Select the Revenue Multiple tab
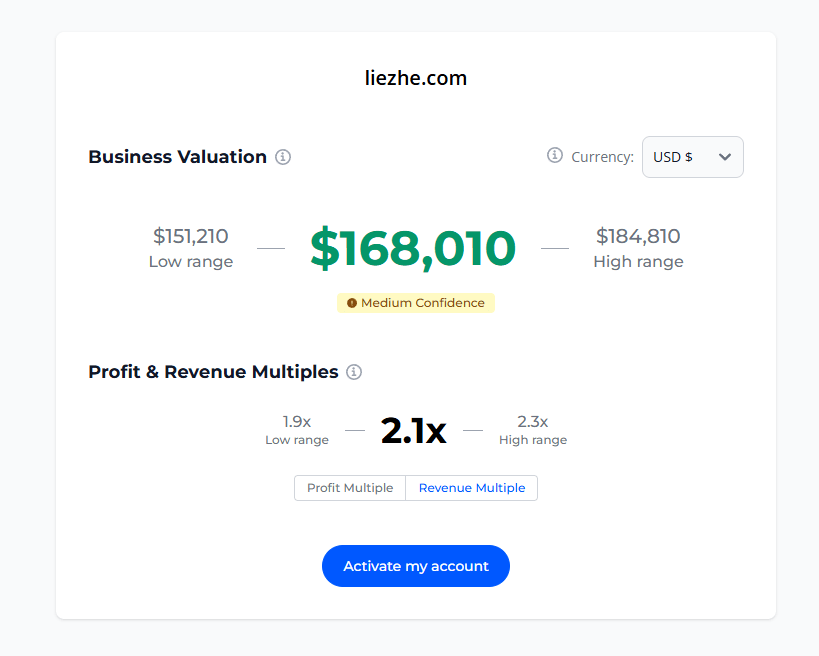Image resolution: width=819 pixels, height=656 pixels. coord(472,488)
